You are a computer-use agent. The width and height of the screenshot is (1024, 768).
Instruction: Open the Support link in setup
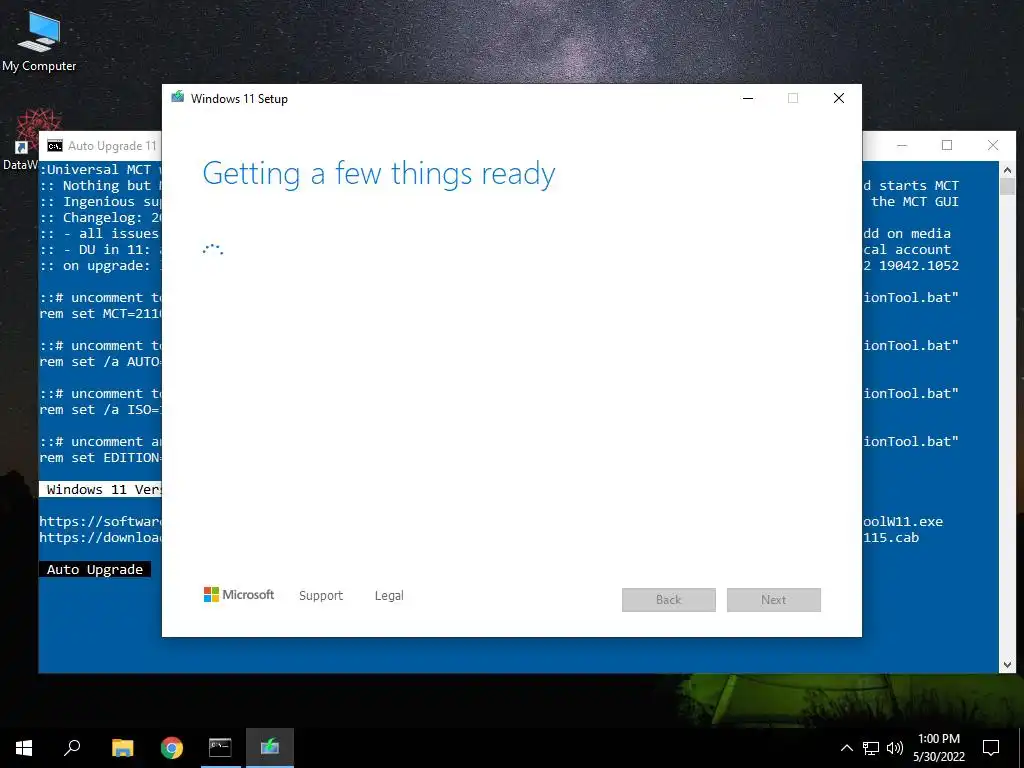pos(321,596)
